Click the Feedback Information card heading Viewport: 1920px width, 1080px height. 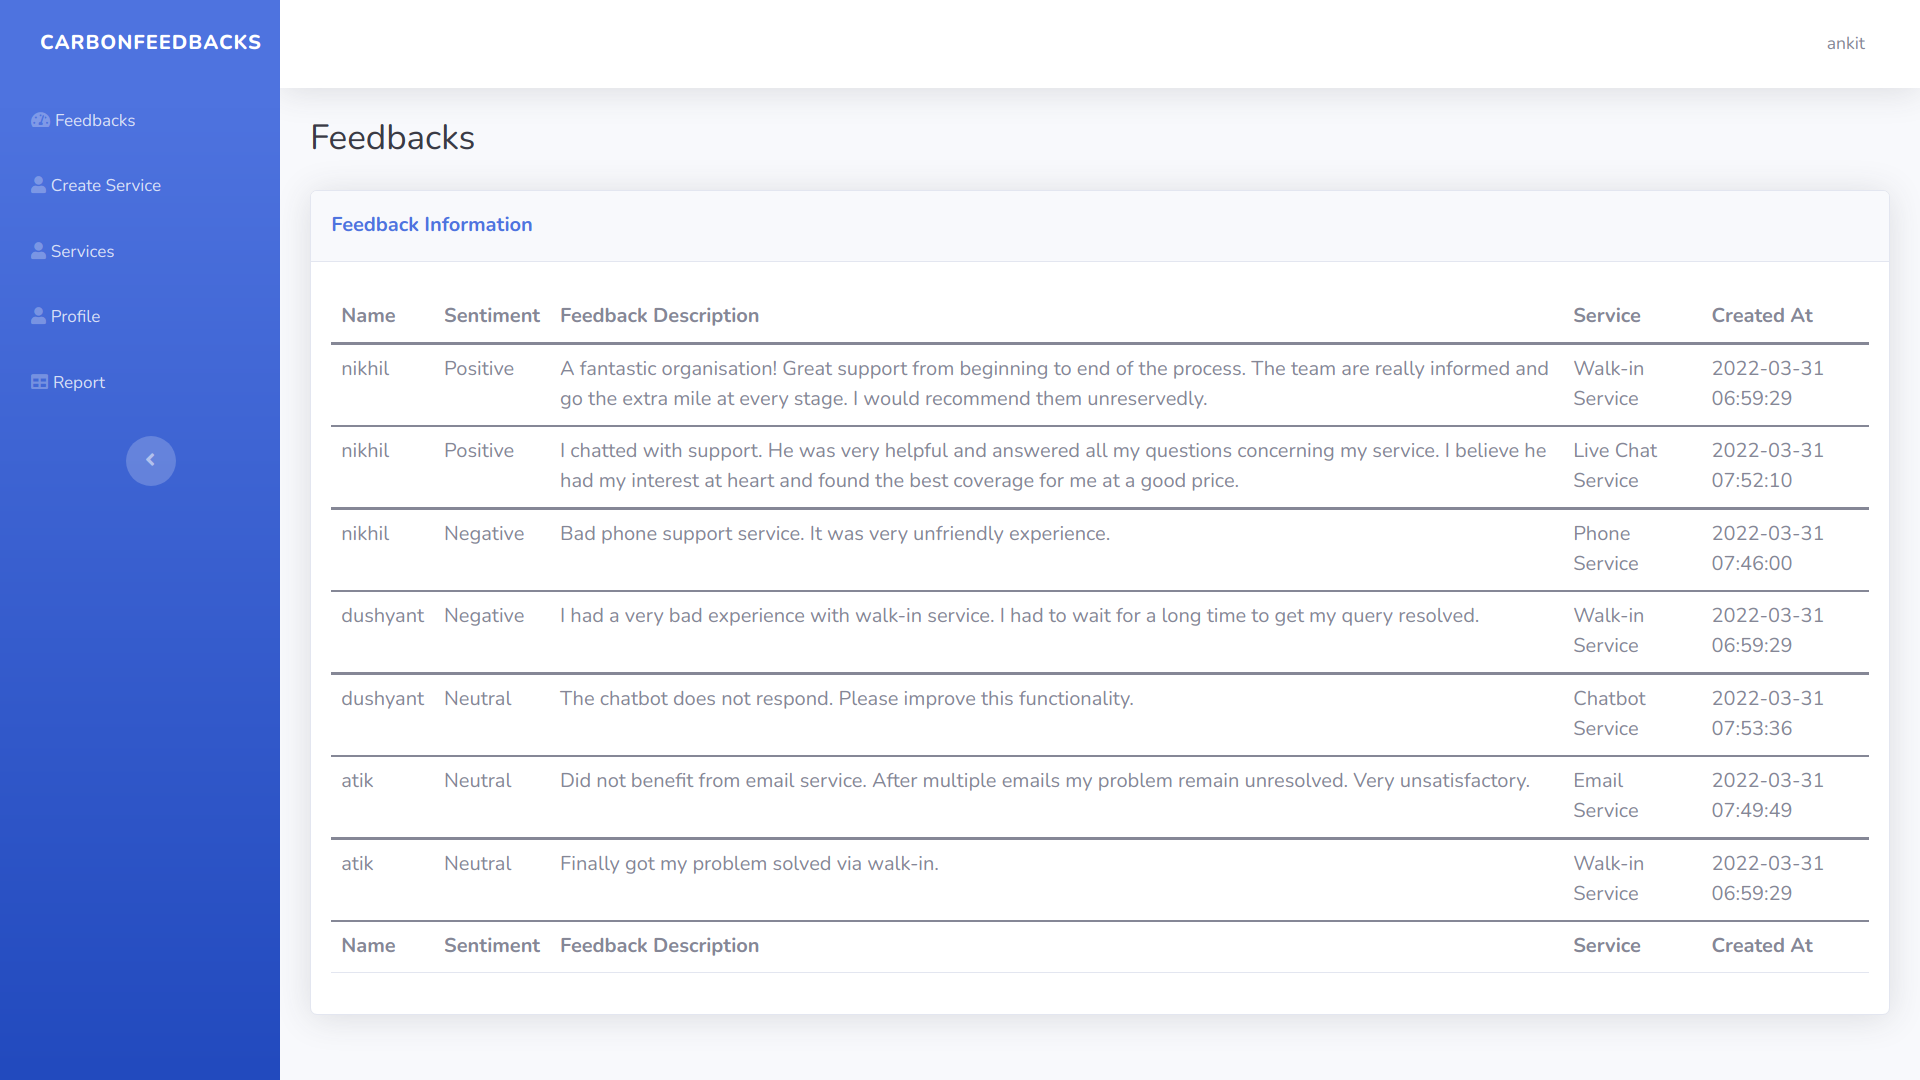point(431,224)
